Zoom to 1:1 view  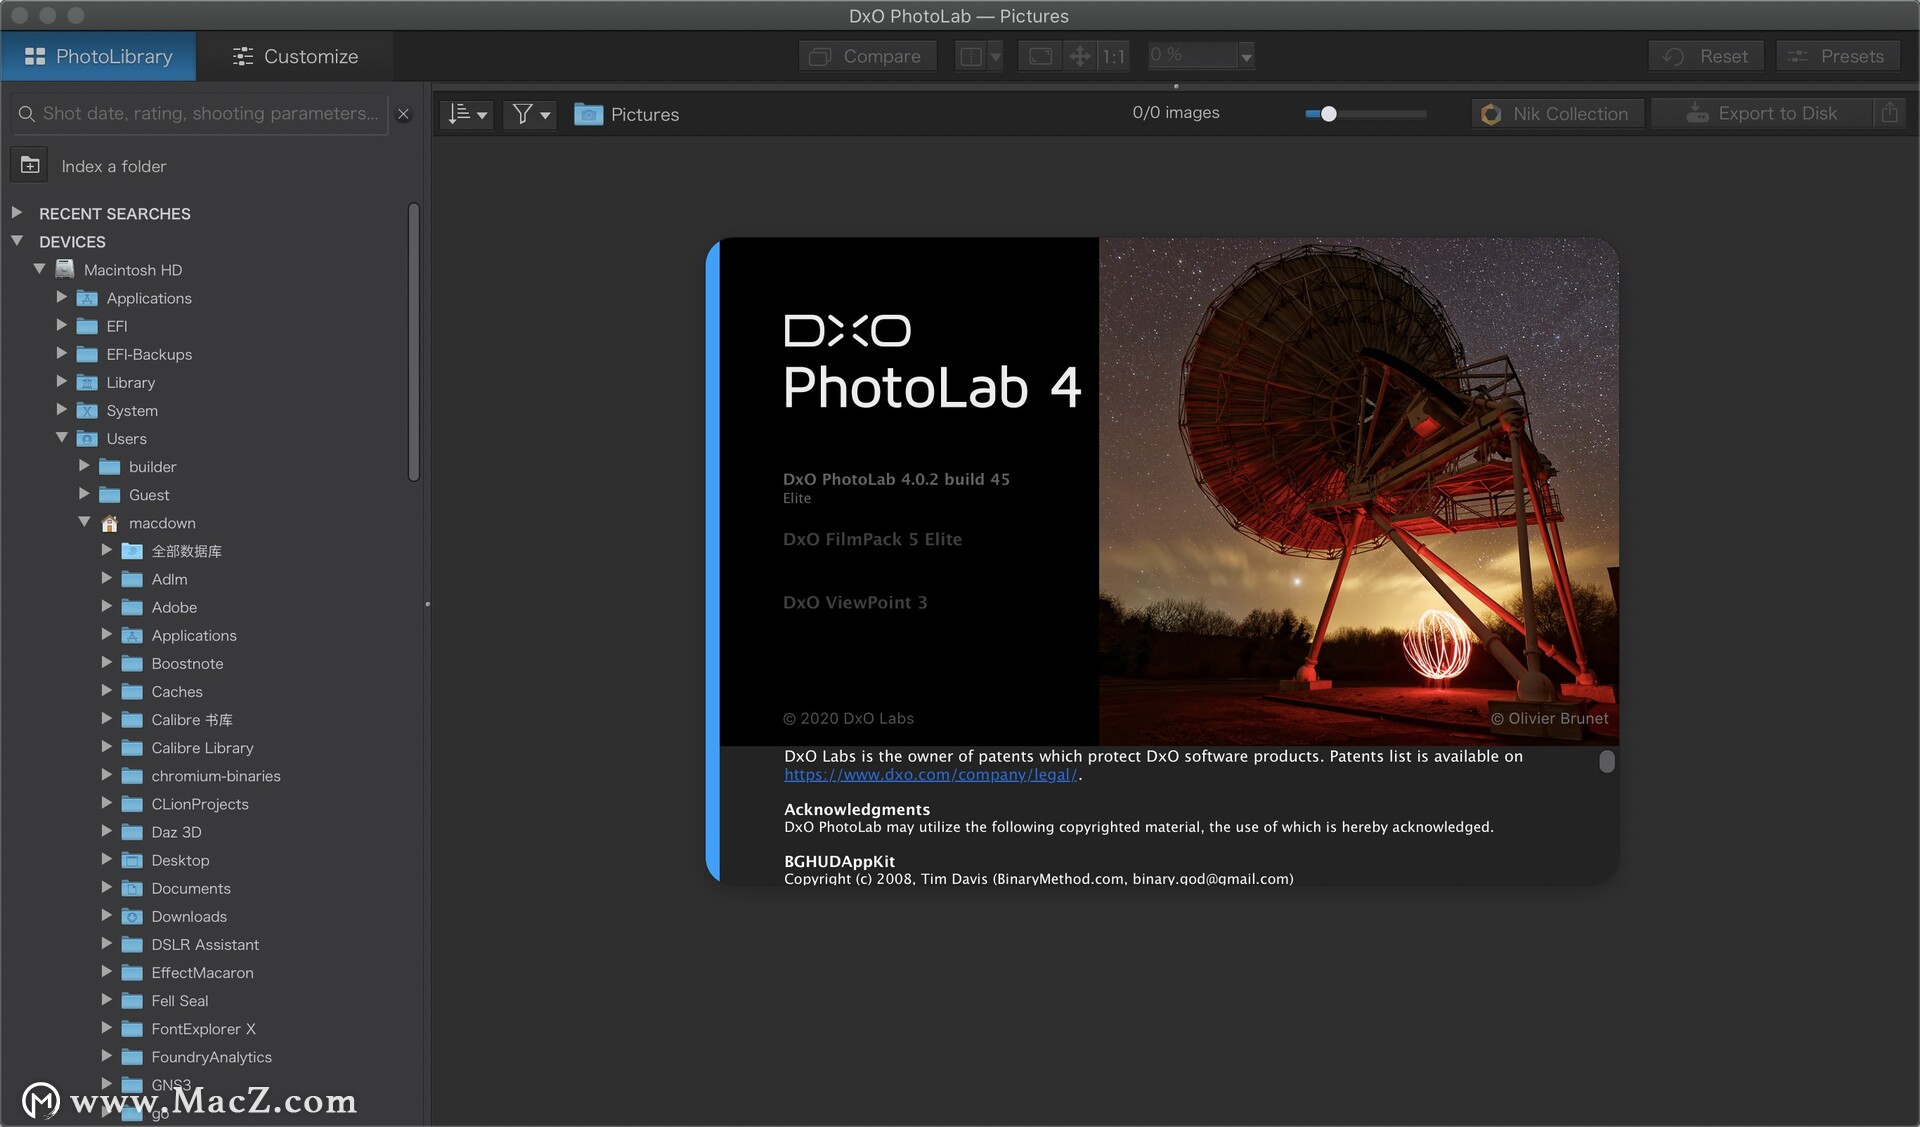point(1113,56)
